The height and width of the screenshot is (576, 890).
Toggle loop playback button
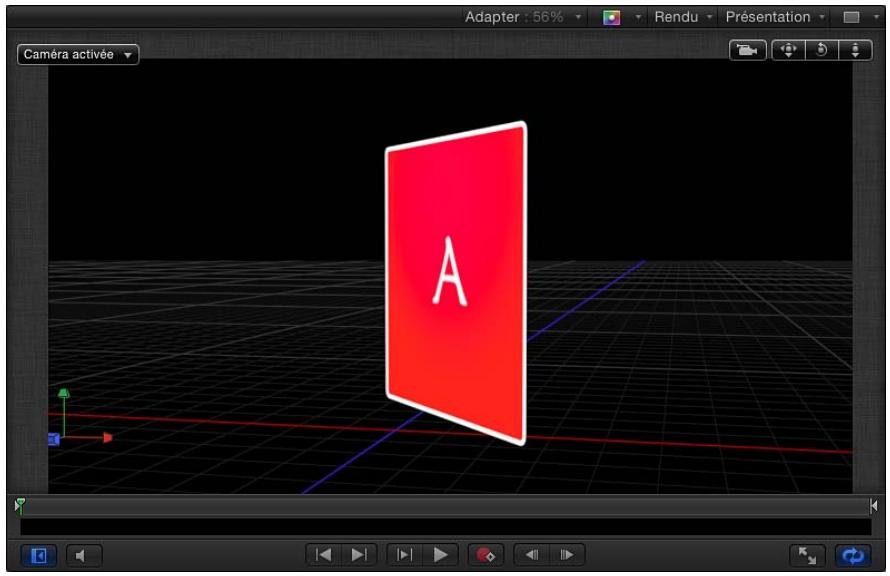click(x=853, y=556)
